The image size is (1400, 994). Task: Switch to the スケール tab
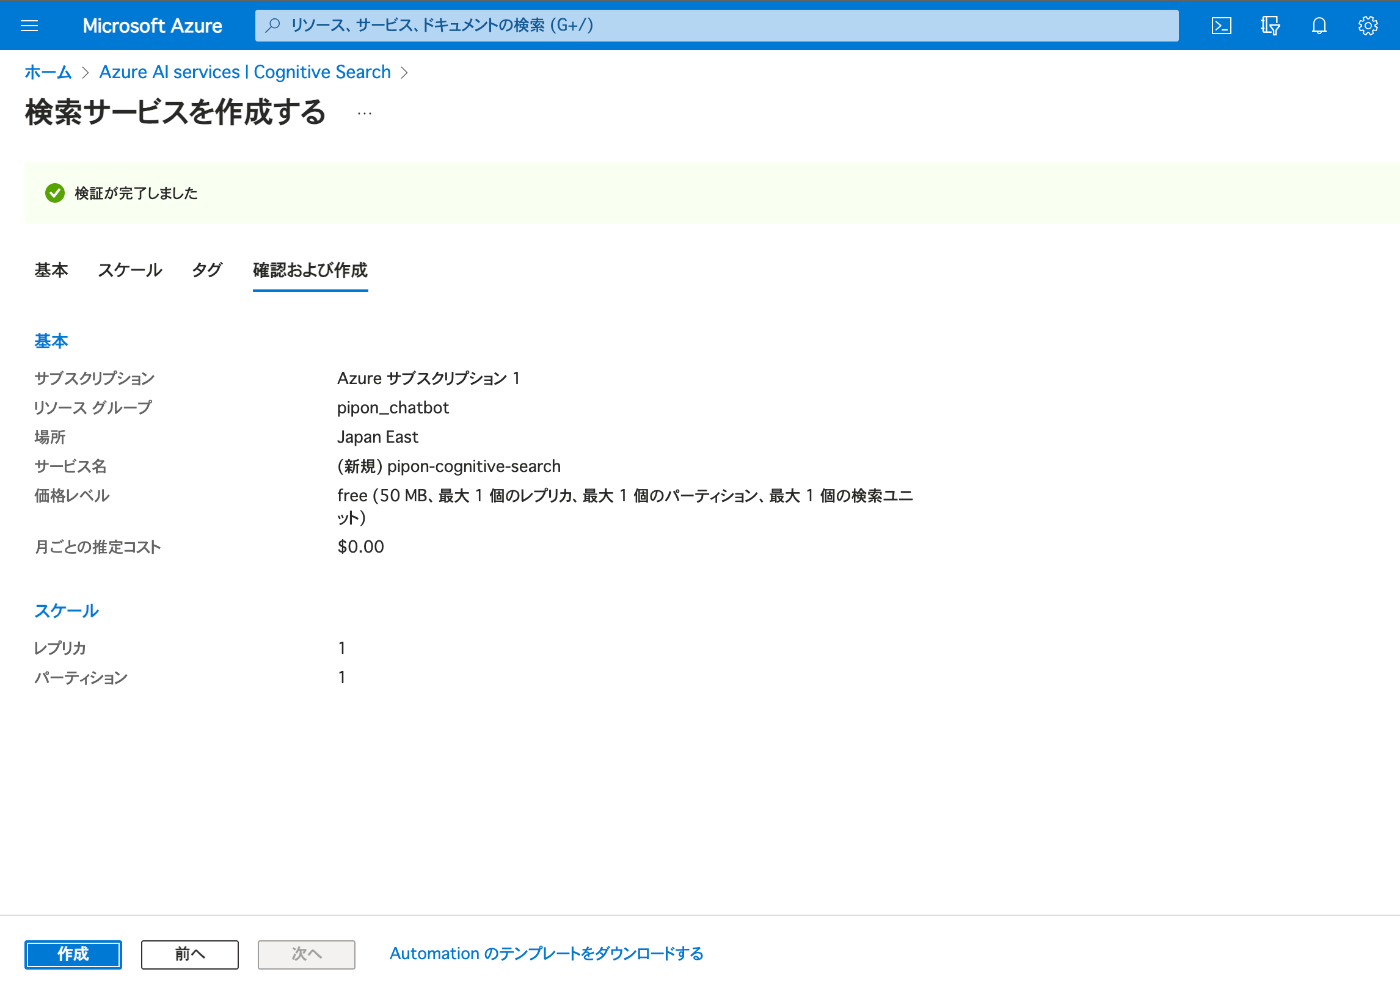130,270
